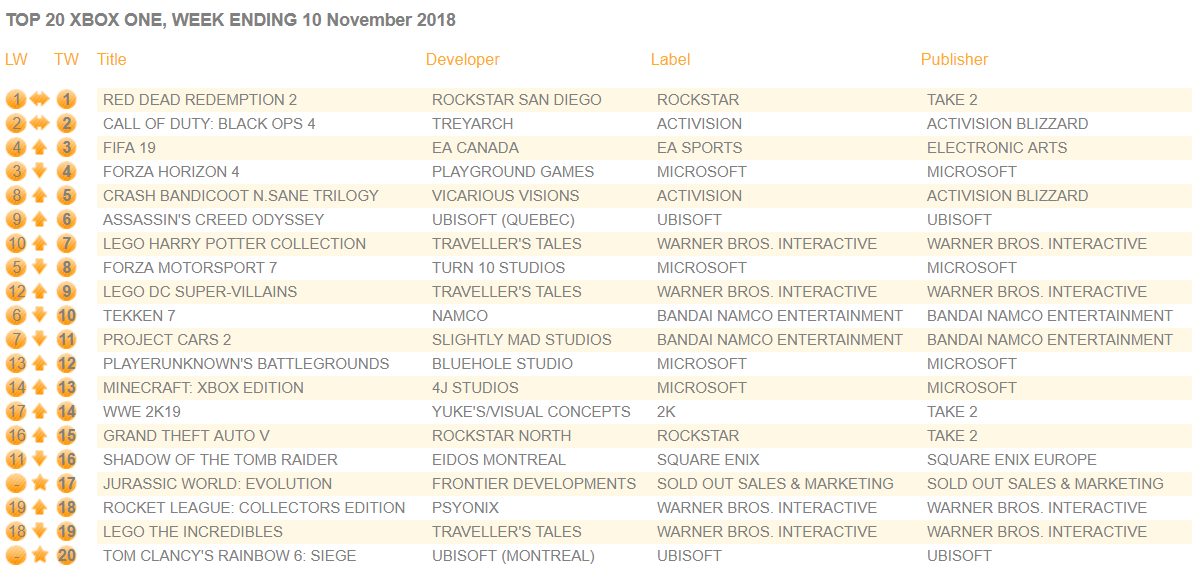Click developer PLAYGROUND GAMES

click(x=513, y=172)
